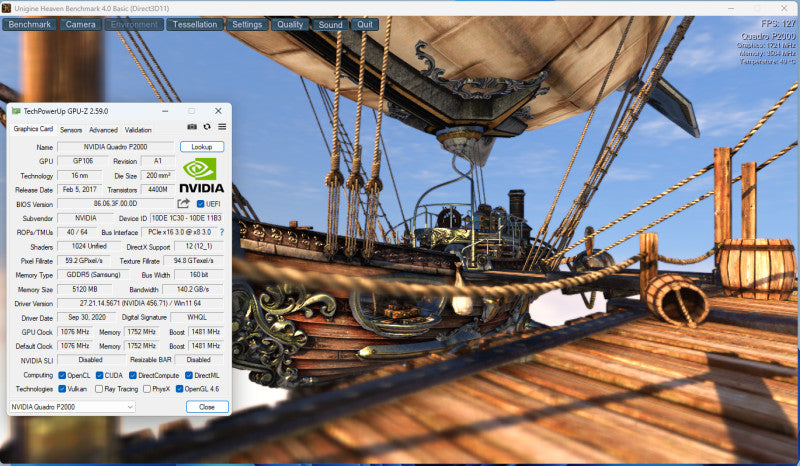The height and width of the screenshot is (466, 800).
Task: Open the Benchmark menu in Heaven
Action: pyautogui.click(x=30, y=24)
